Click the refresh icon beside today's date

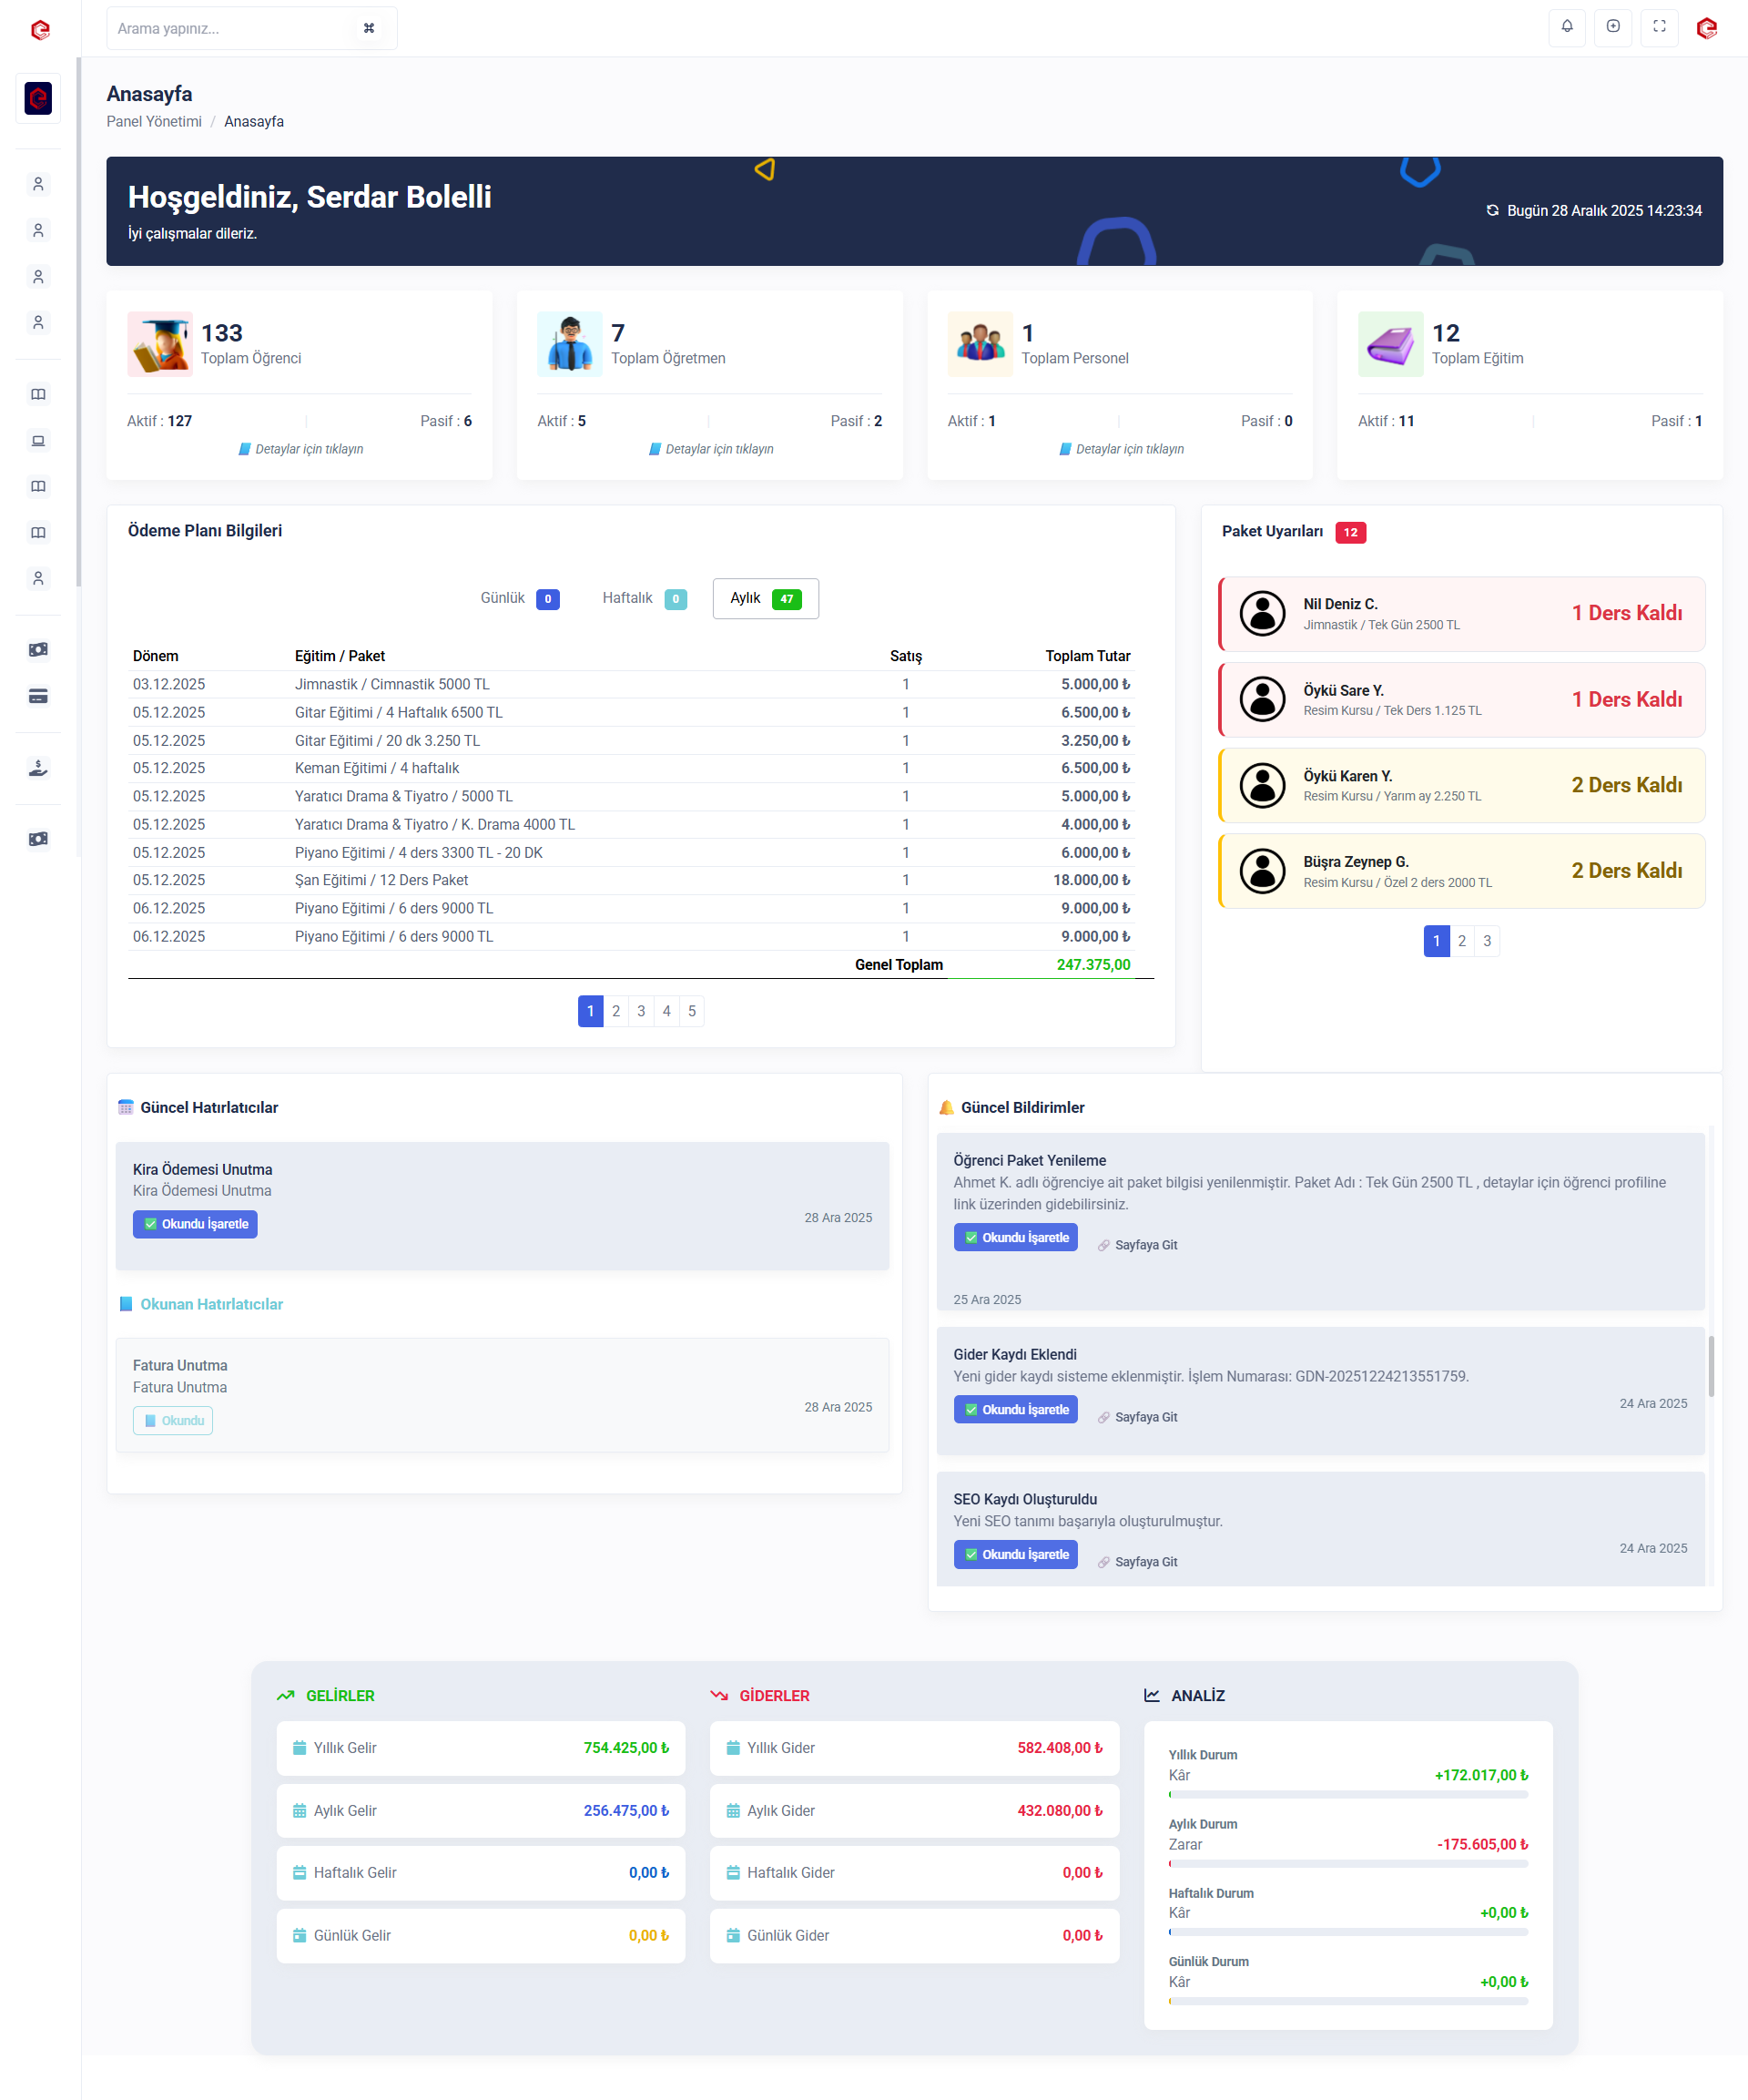click(1492, 211)
